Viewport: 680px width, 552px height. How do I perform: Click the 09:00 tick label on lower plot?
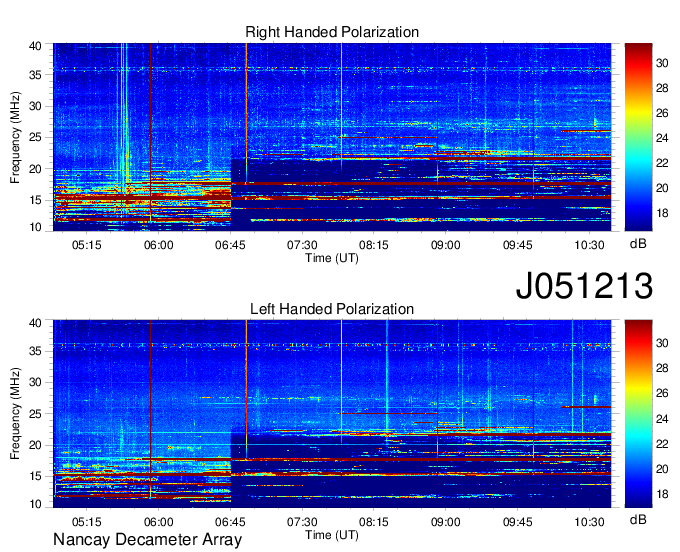445,522
